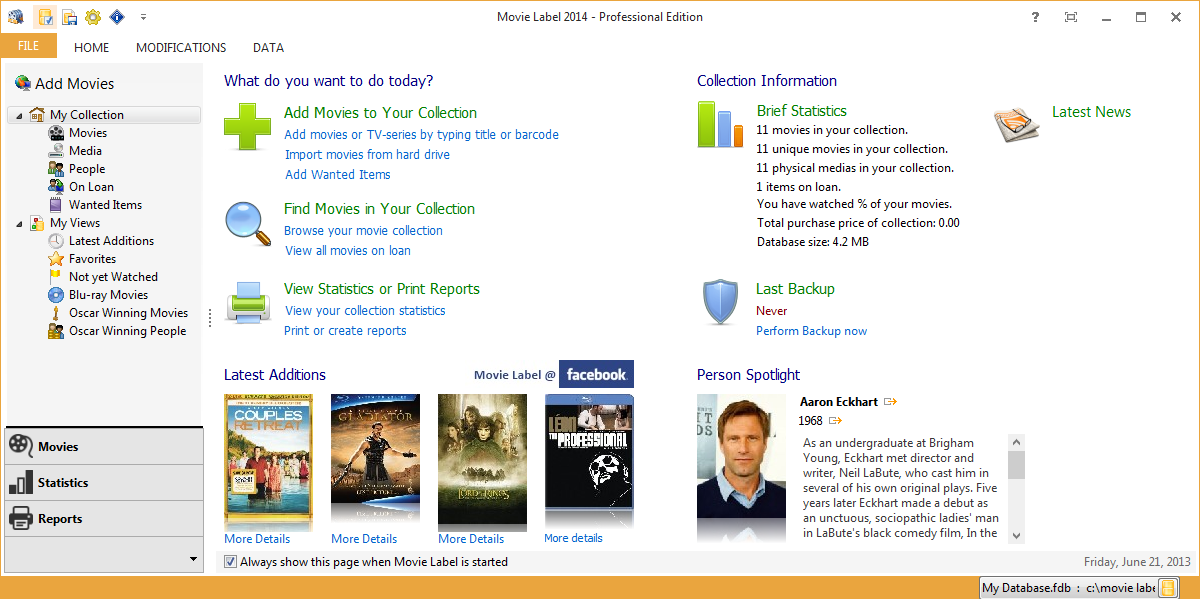Click the save database icon in quick access toolbar
The image size is (1200, 599).
69,17
